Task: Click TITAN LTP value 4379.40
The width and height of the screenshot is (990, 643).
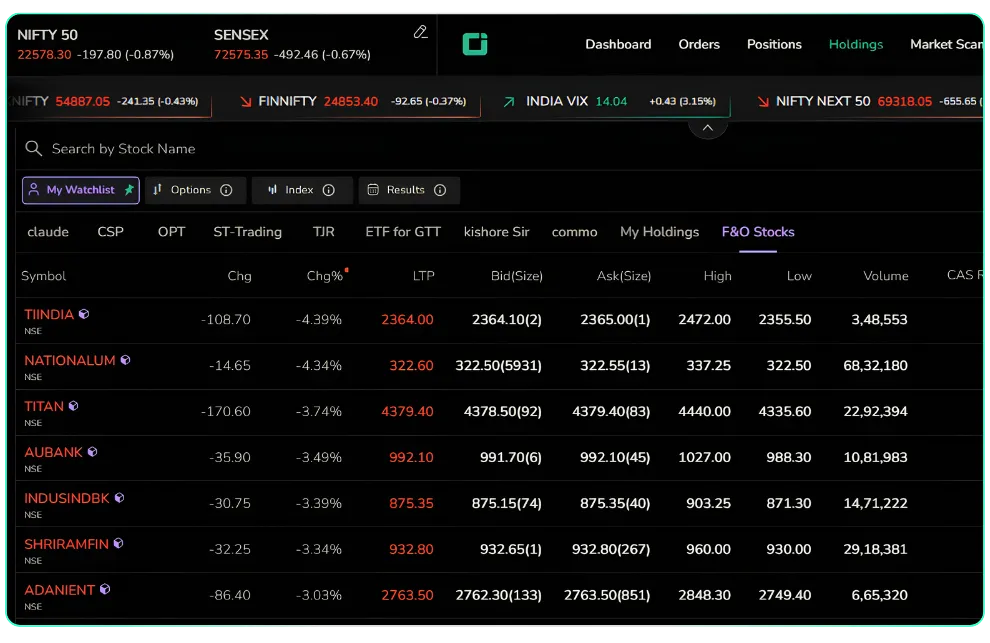Action: coord(407,411)
